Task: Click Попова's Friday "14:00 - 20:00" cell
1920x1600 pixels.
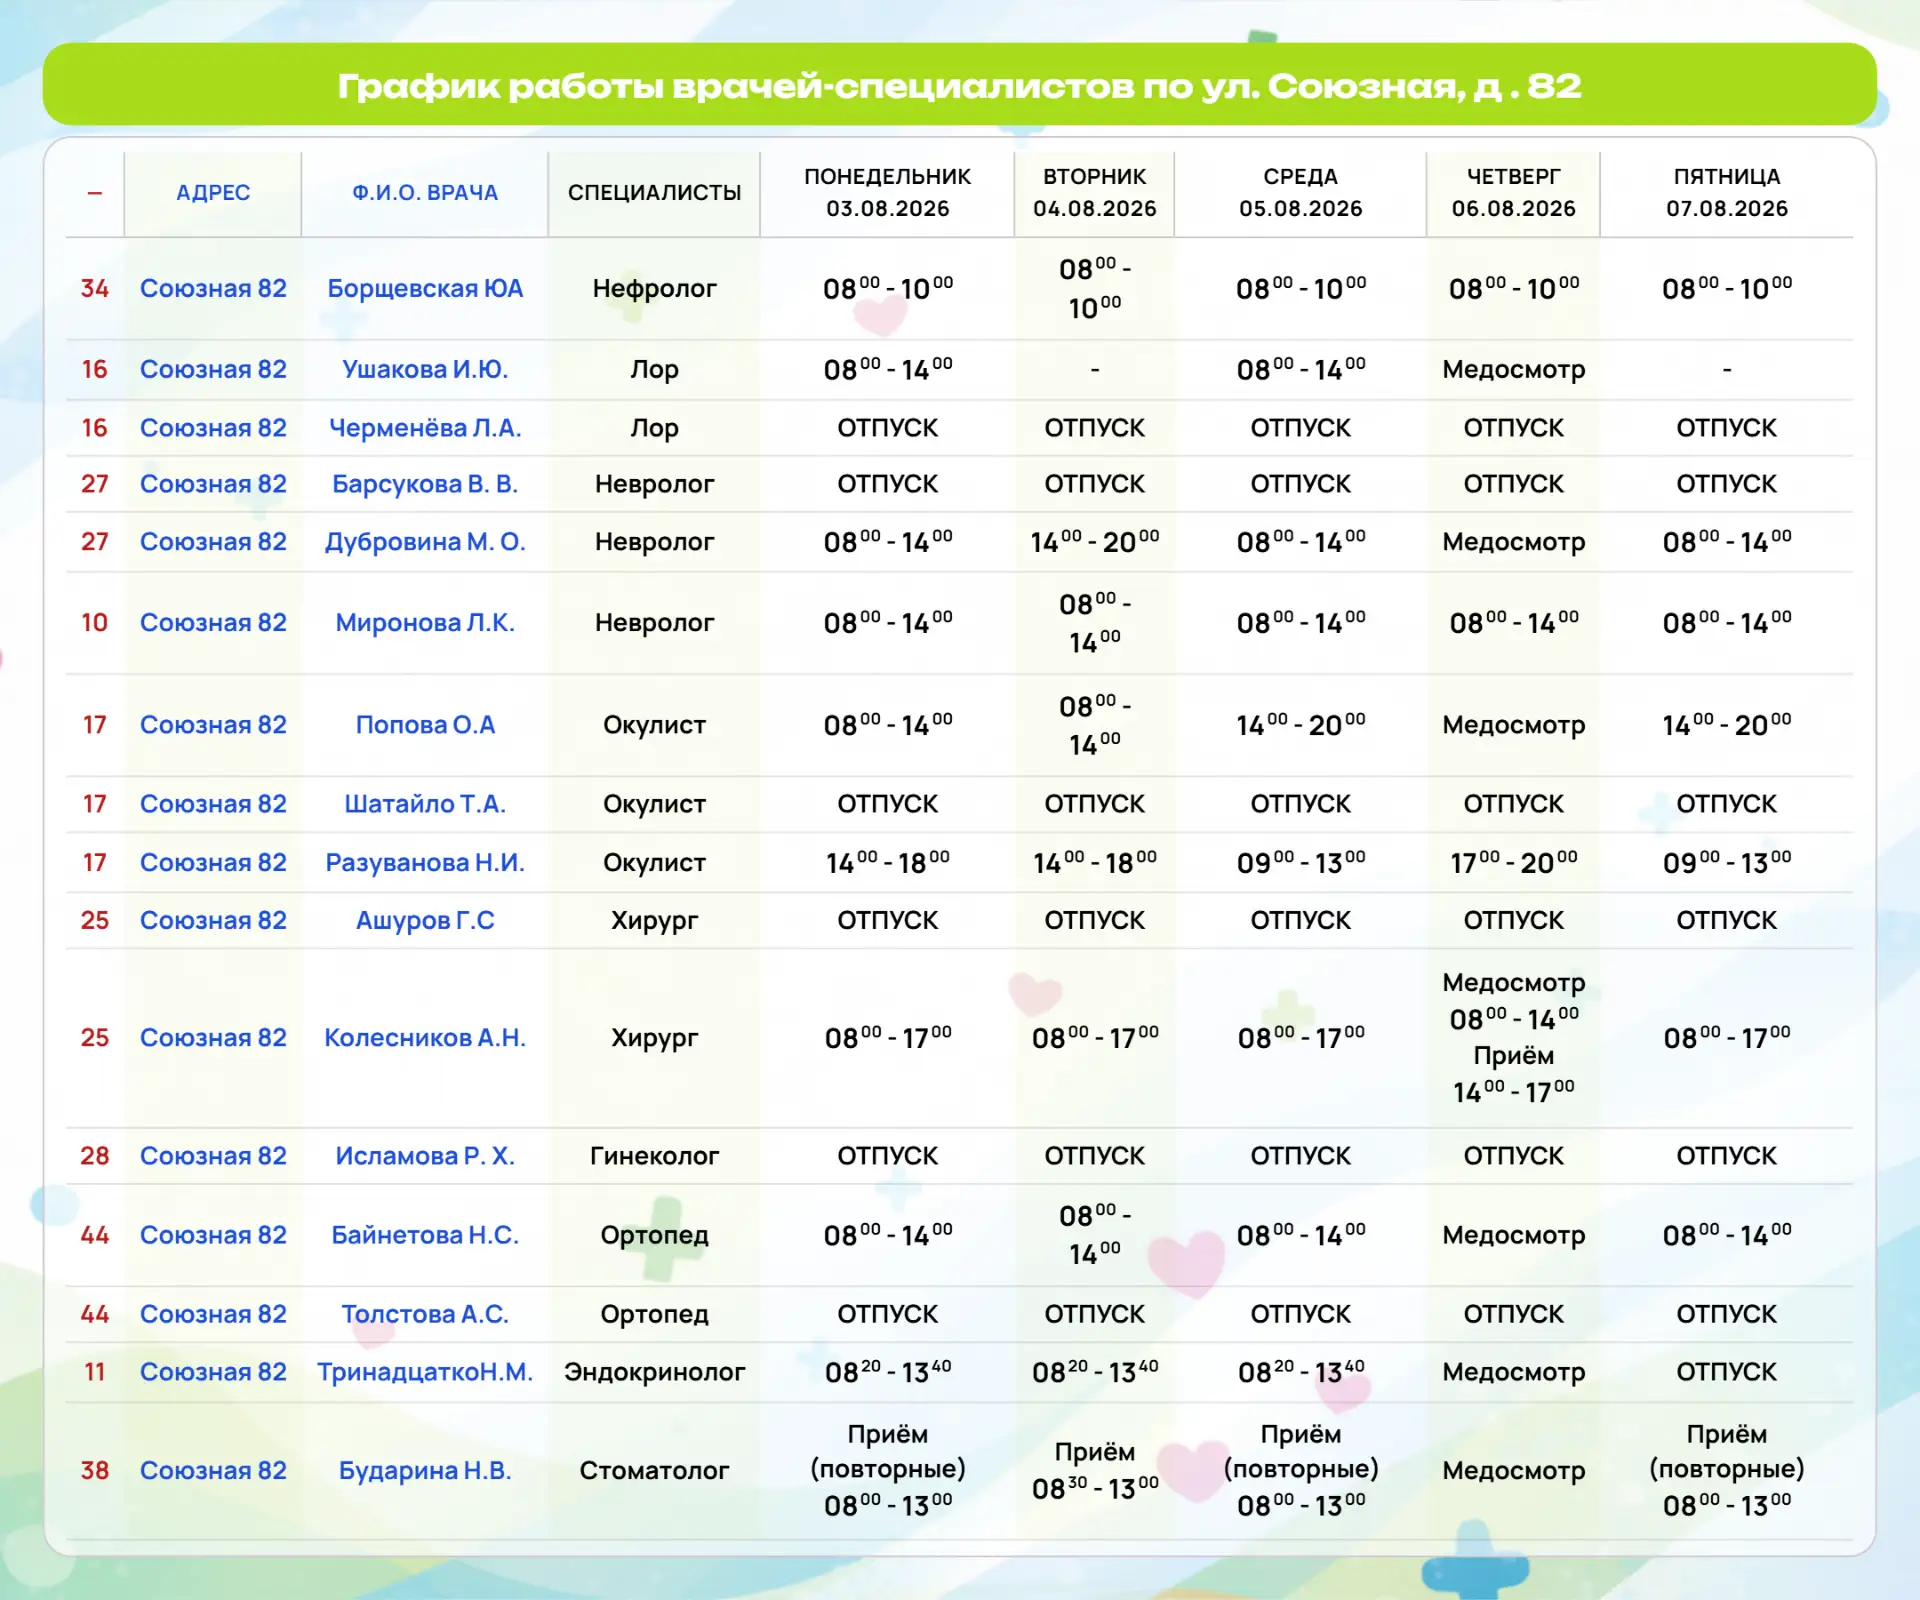Action: 1727,724
